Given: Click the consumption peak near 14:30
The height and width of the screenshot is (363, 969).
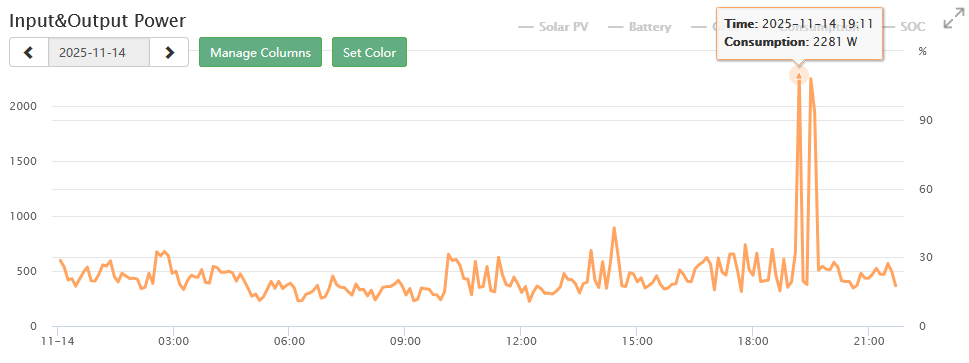Looking at the screenshot, I should pyautogui.click(x=614, y=228).
